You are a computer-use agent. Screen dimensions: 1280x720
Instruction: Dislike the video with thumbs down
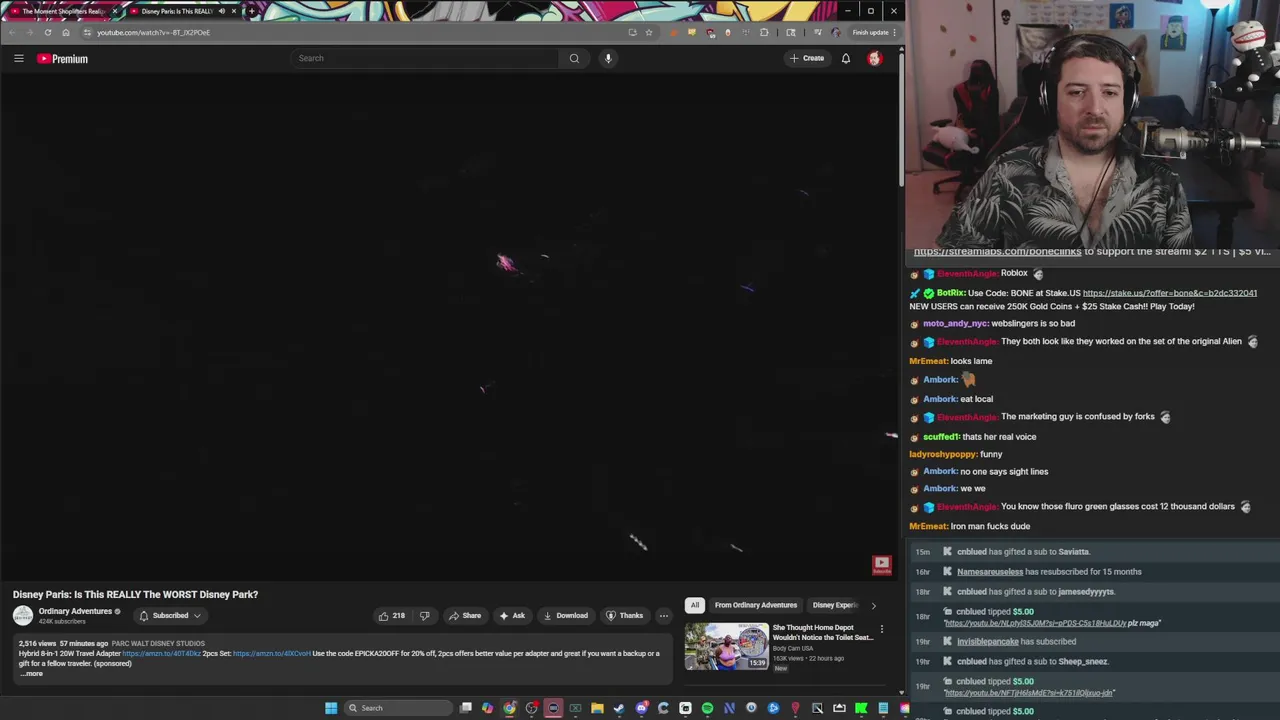click(x=425, y=616)
